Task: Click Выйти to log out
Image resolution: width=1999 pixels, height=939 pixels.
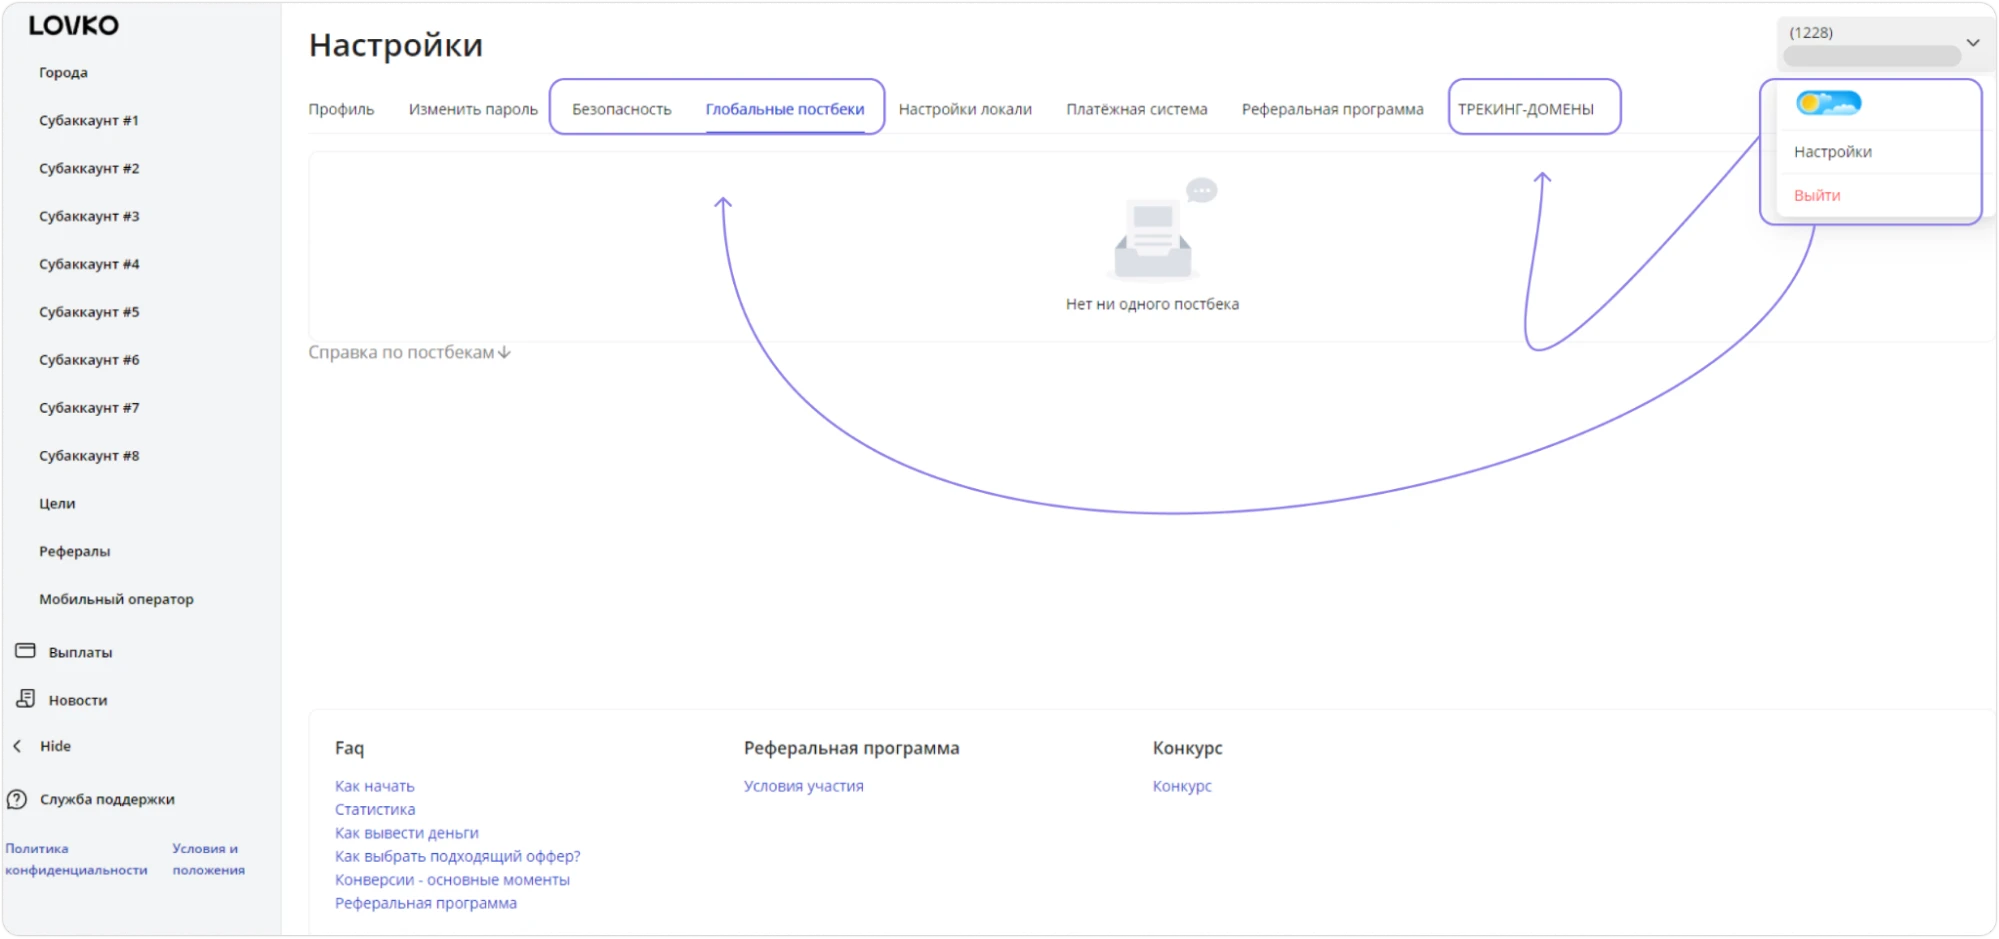Action: click(1817, 196)
